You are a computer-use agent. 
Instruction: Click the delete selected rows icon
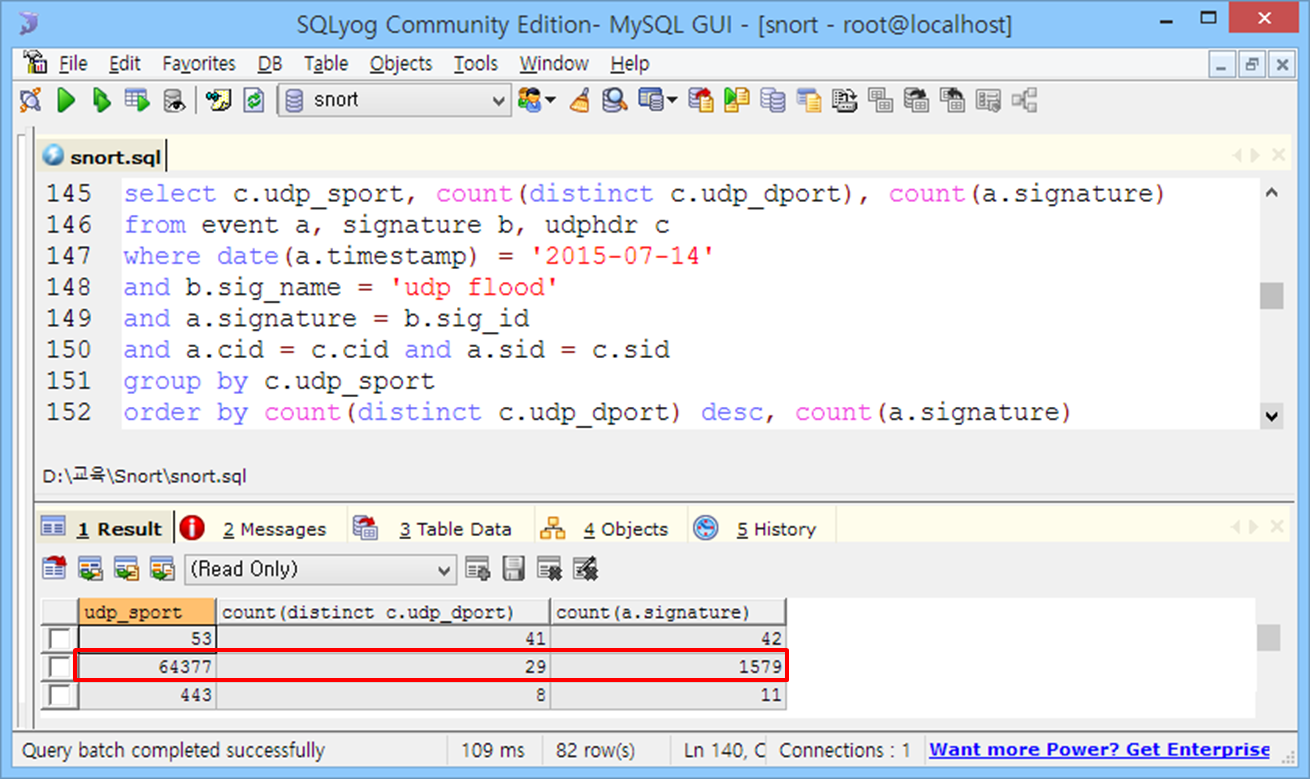[x=550, y=569]
